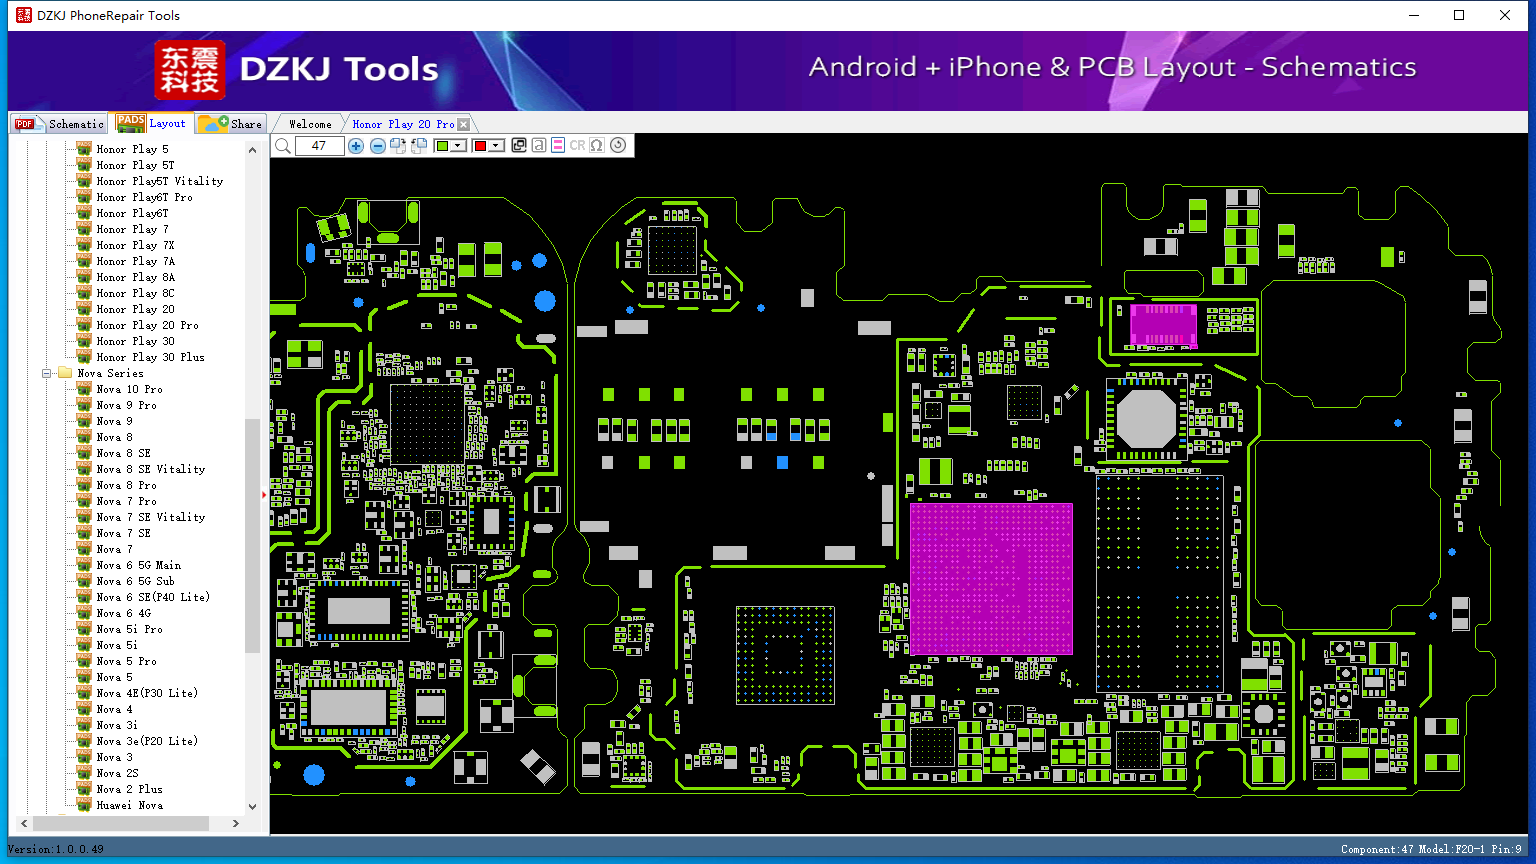Rotate the board layout counter-clockwise
The height and width of the screenshot is (864, 1536).
[x=419, y=146]
